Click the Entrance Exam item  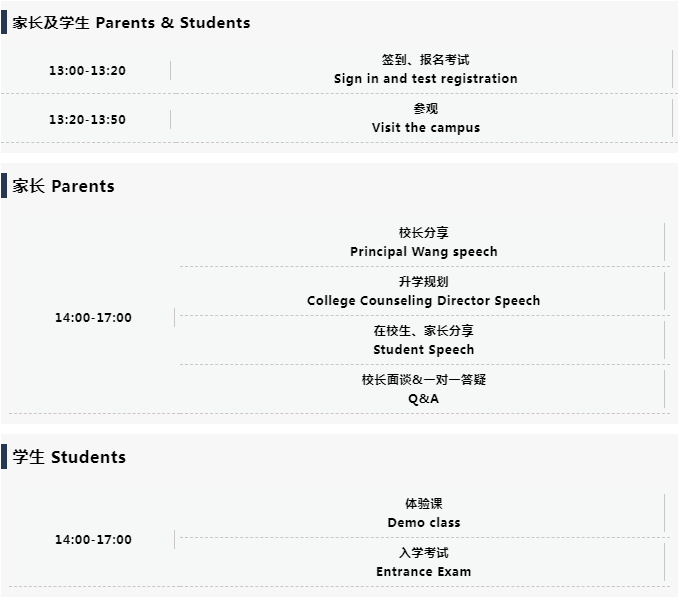coord(424,571)
